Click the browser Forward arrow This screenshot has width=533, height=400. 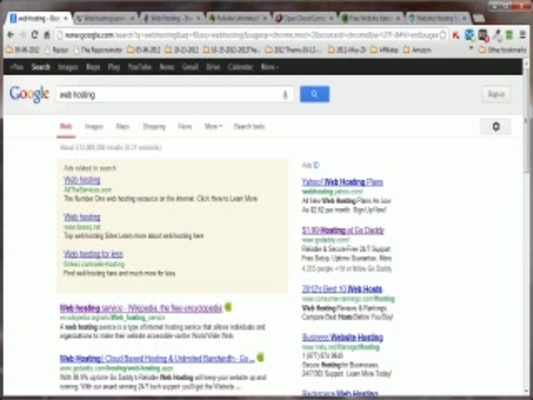tap(22, 35)
